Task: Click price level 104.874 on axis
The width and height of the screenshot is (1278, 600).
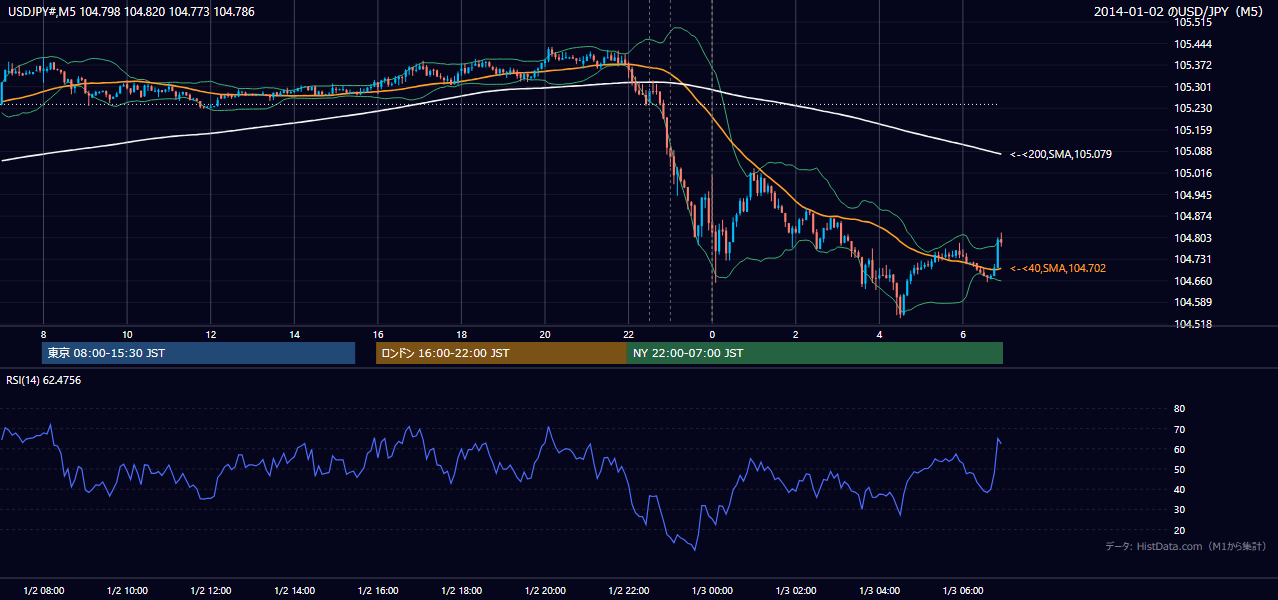Action: point(1193,216)
